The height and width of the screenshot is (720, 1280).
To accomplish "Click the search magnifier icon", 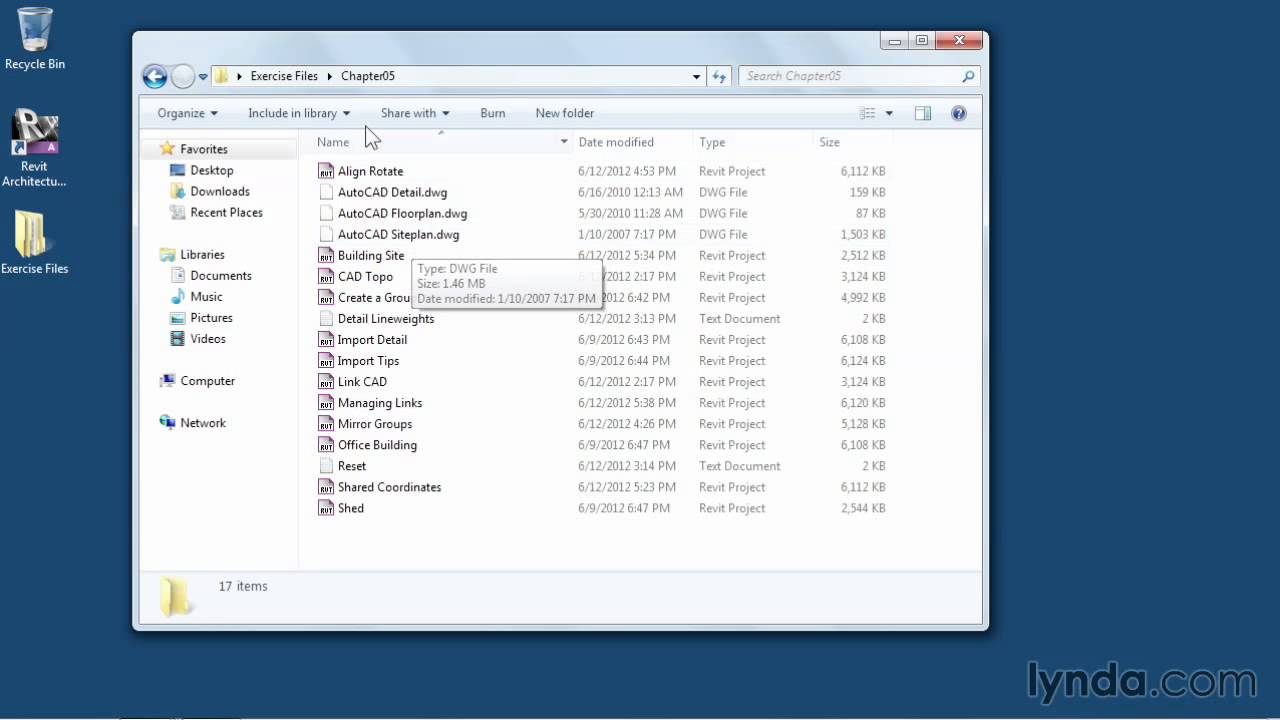I will [967, 76].
